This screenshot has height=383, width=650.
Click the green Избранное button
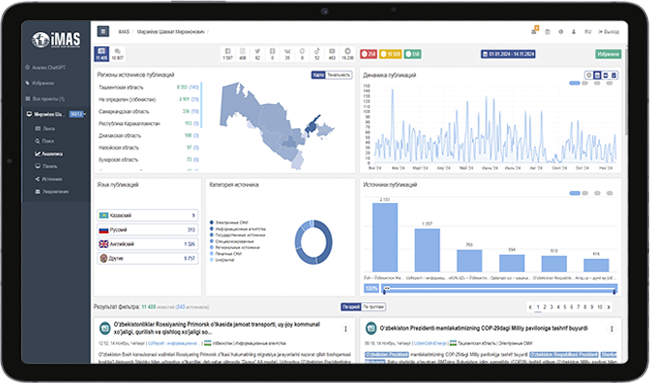608,54
